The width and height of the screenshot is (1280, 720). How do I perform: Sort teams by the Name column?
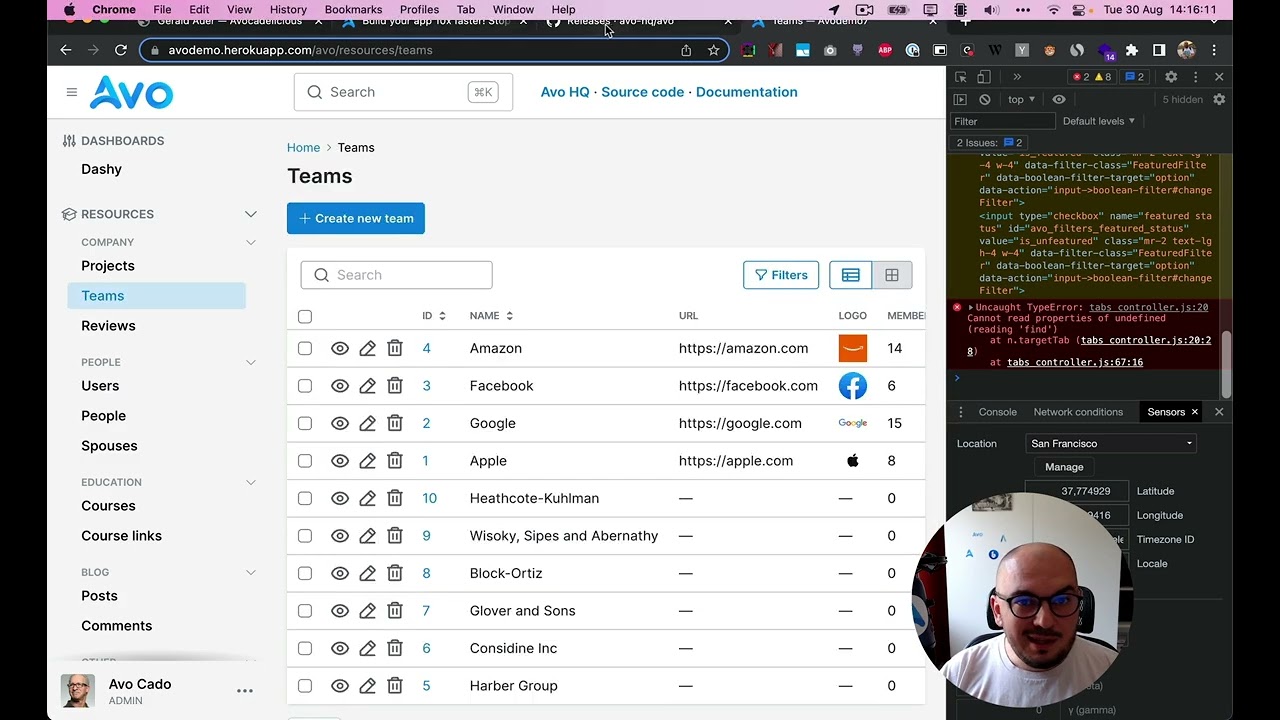[491, 316]
